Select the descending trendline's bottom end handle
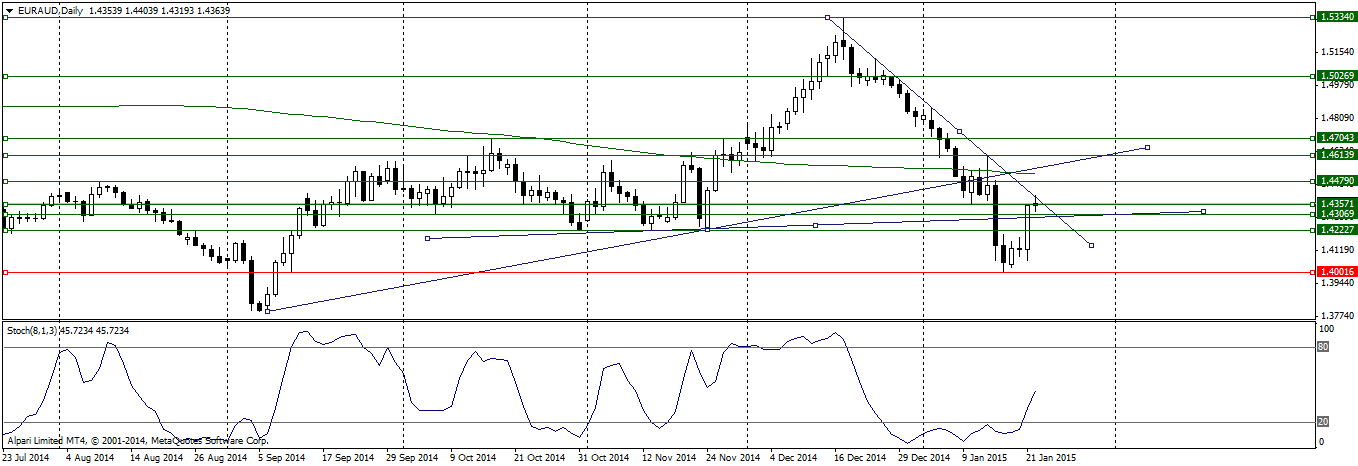1358x466 pixels. (1091, 245)
